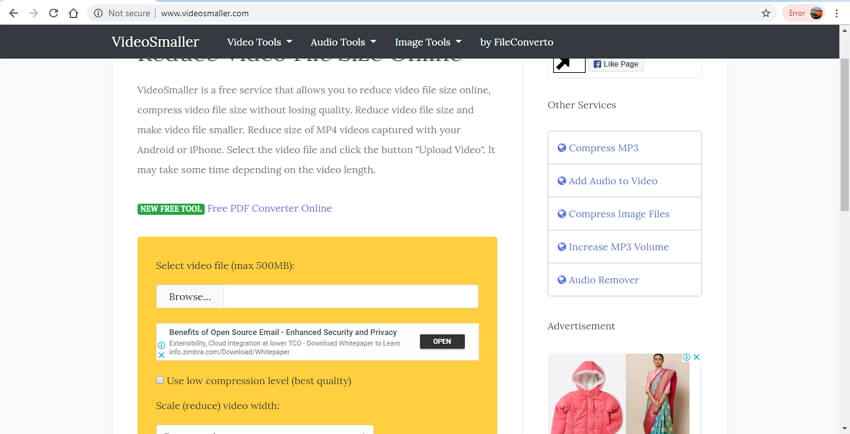Click globe icon beside Increase MP3 Volume
Screen dimensions: 850x434
coord(562,247)
